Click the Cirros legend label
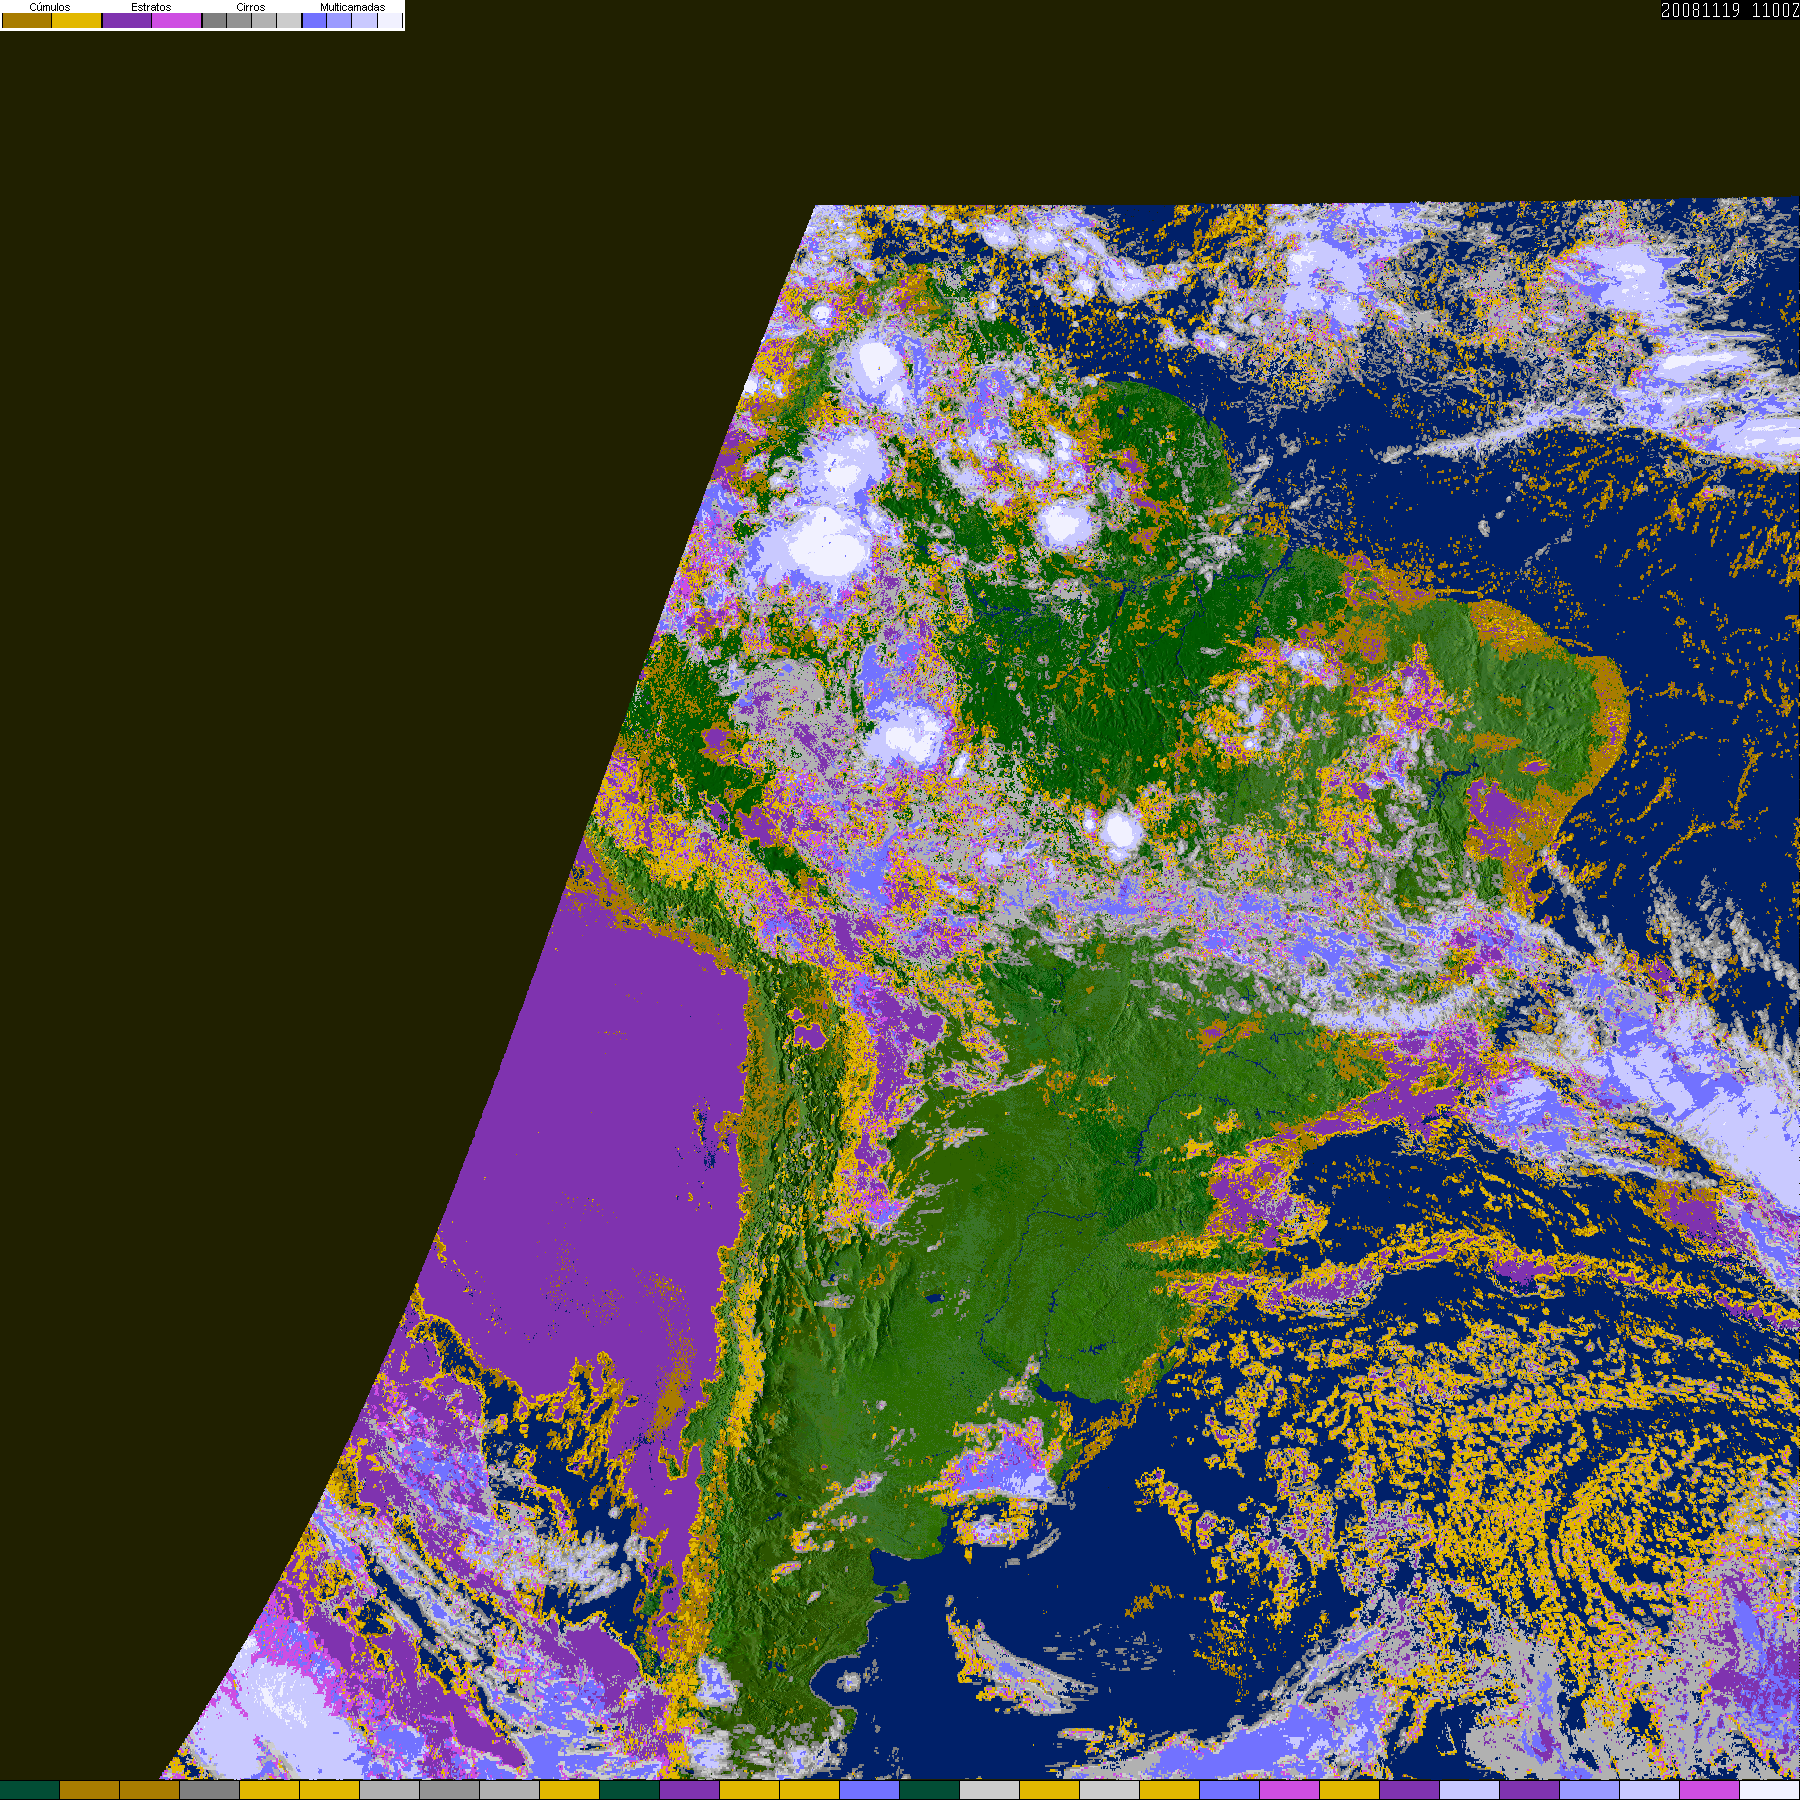Image resolution: width=1800 pixels, height=1800 pixels. (251, 7)
